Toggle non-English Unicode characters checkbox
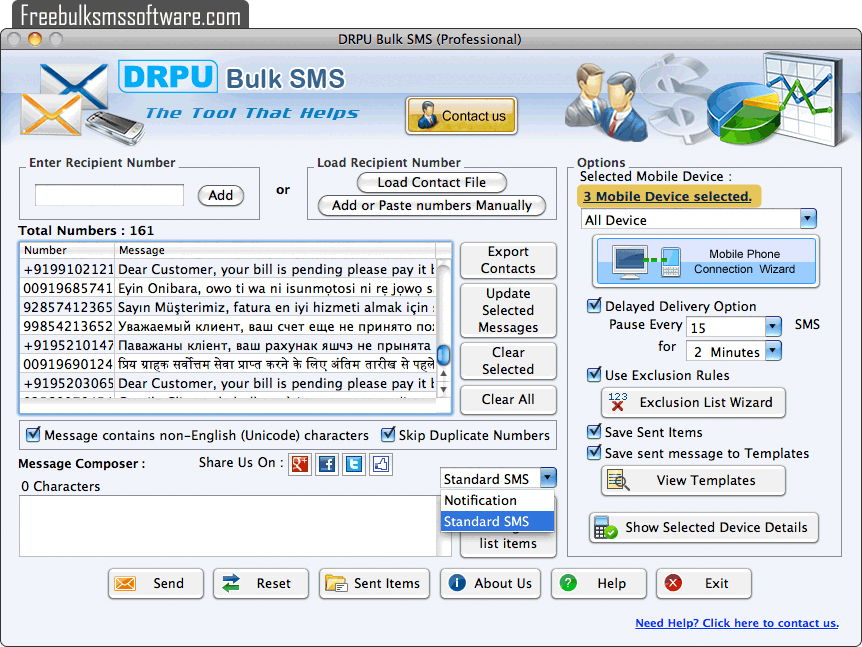The width and height of the screenshot is (862, 647). point(33,434)
